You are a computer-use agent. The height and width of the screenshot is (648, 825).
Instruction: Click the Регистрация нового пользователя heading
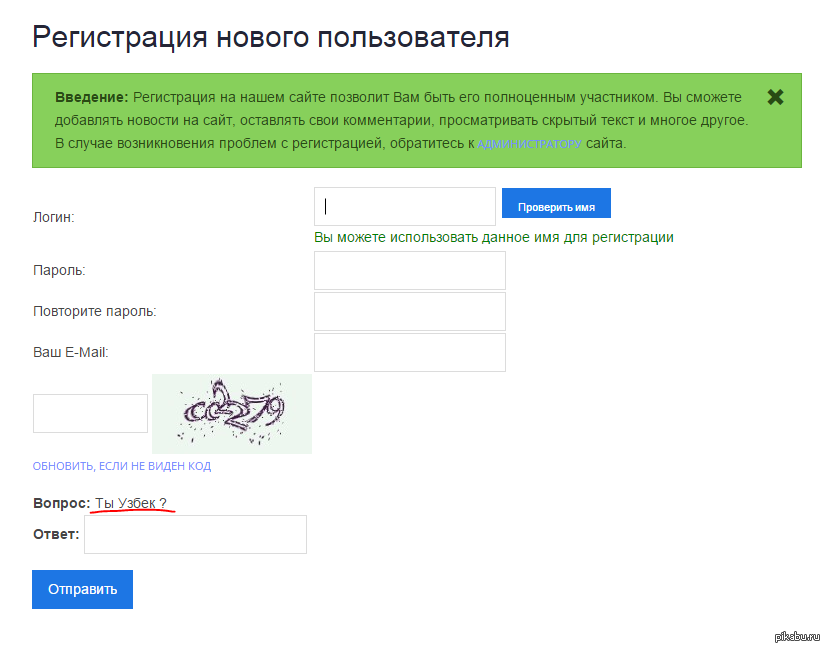[271, 37]
